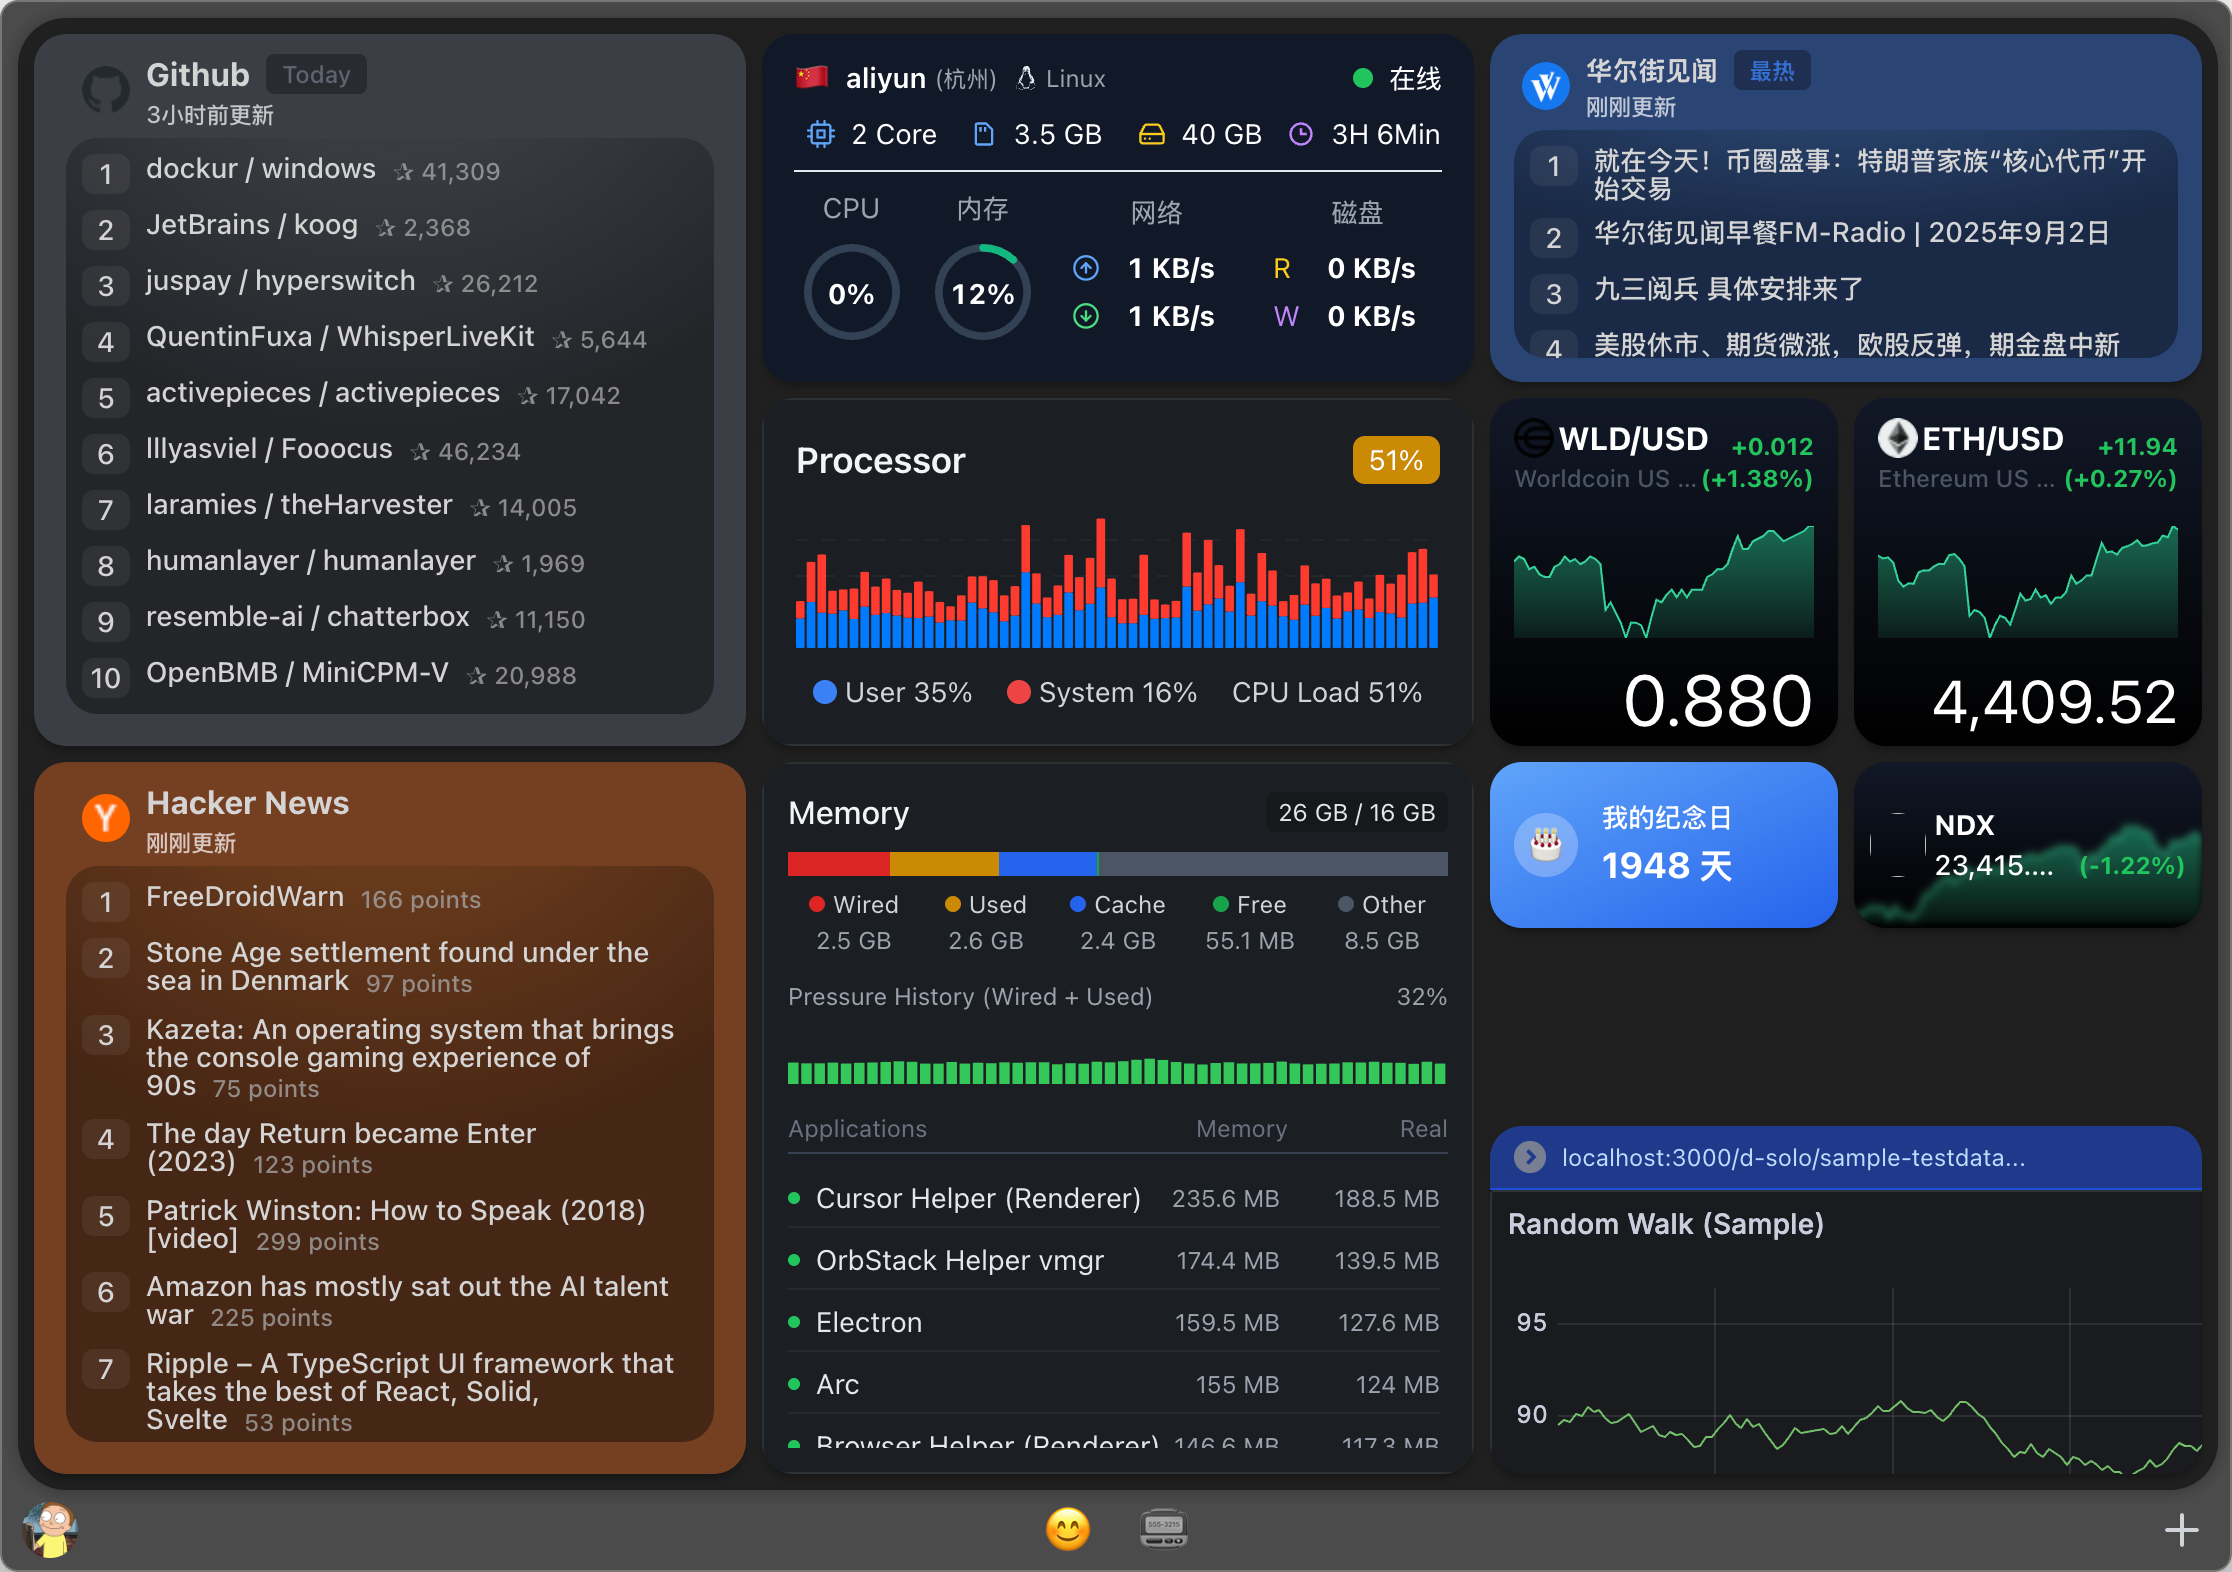Click the uptime clock icon beside 3H 6Min
Viewport: 2232px width, 1572px height.
point(1301,134)
